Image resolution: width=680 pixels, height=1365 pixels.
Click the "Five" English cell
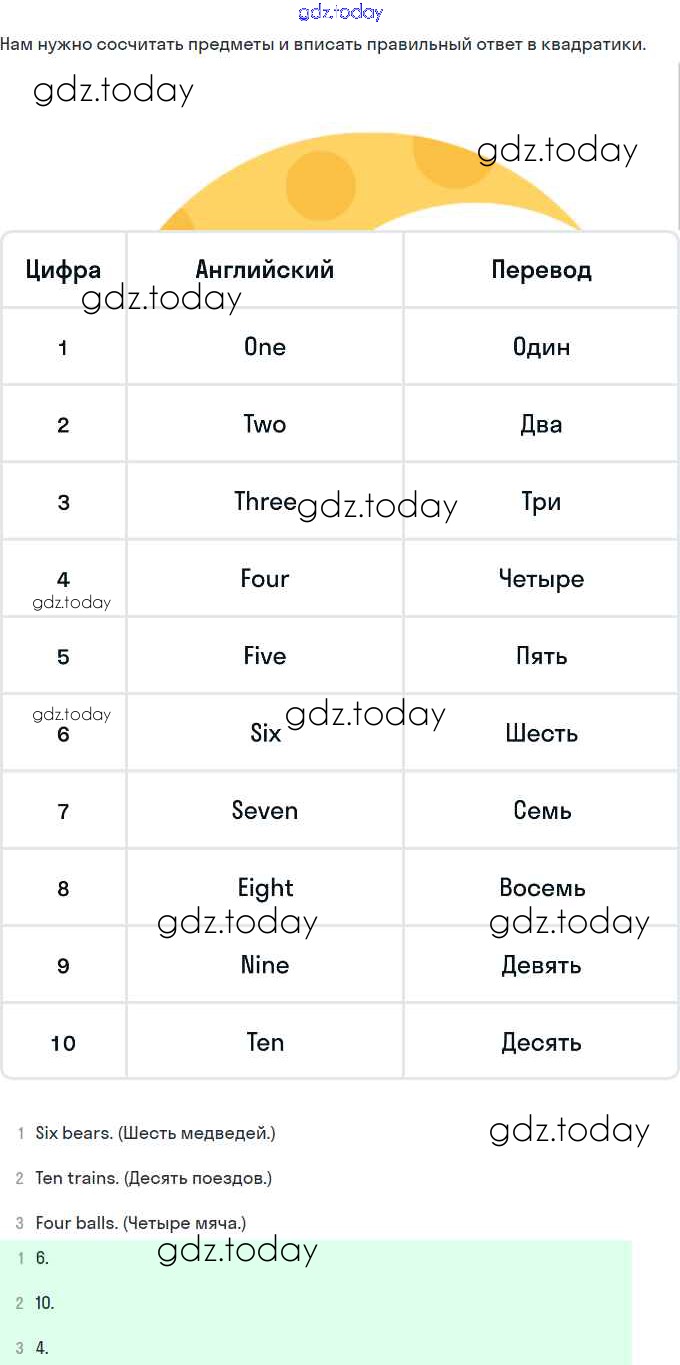coord(265,656)
